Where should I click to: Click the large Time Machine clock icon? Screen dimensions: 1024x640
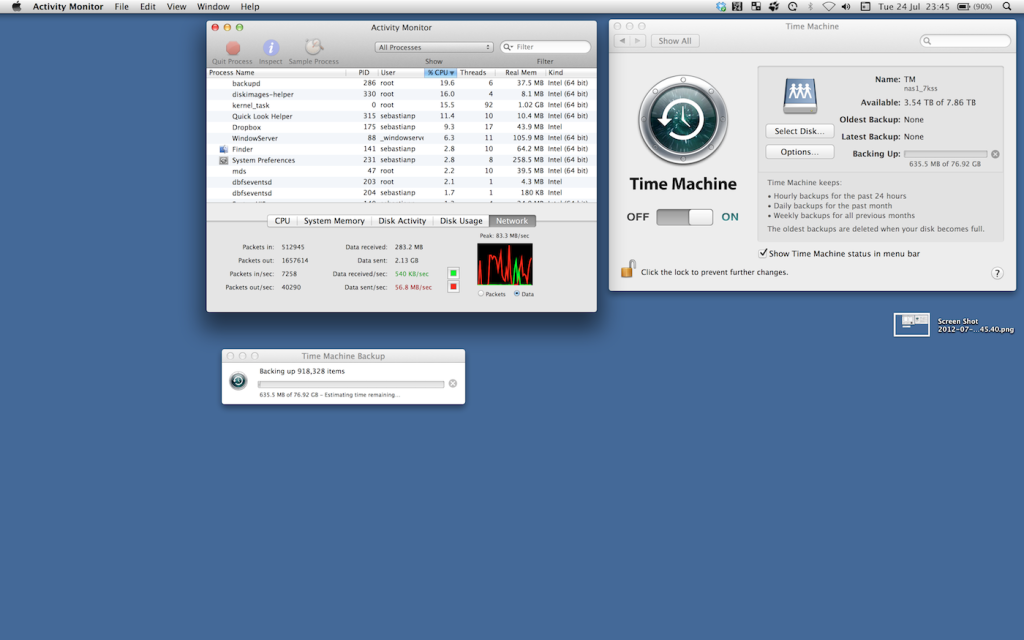click(x=682, y=120)
